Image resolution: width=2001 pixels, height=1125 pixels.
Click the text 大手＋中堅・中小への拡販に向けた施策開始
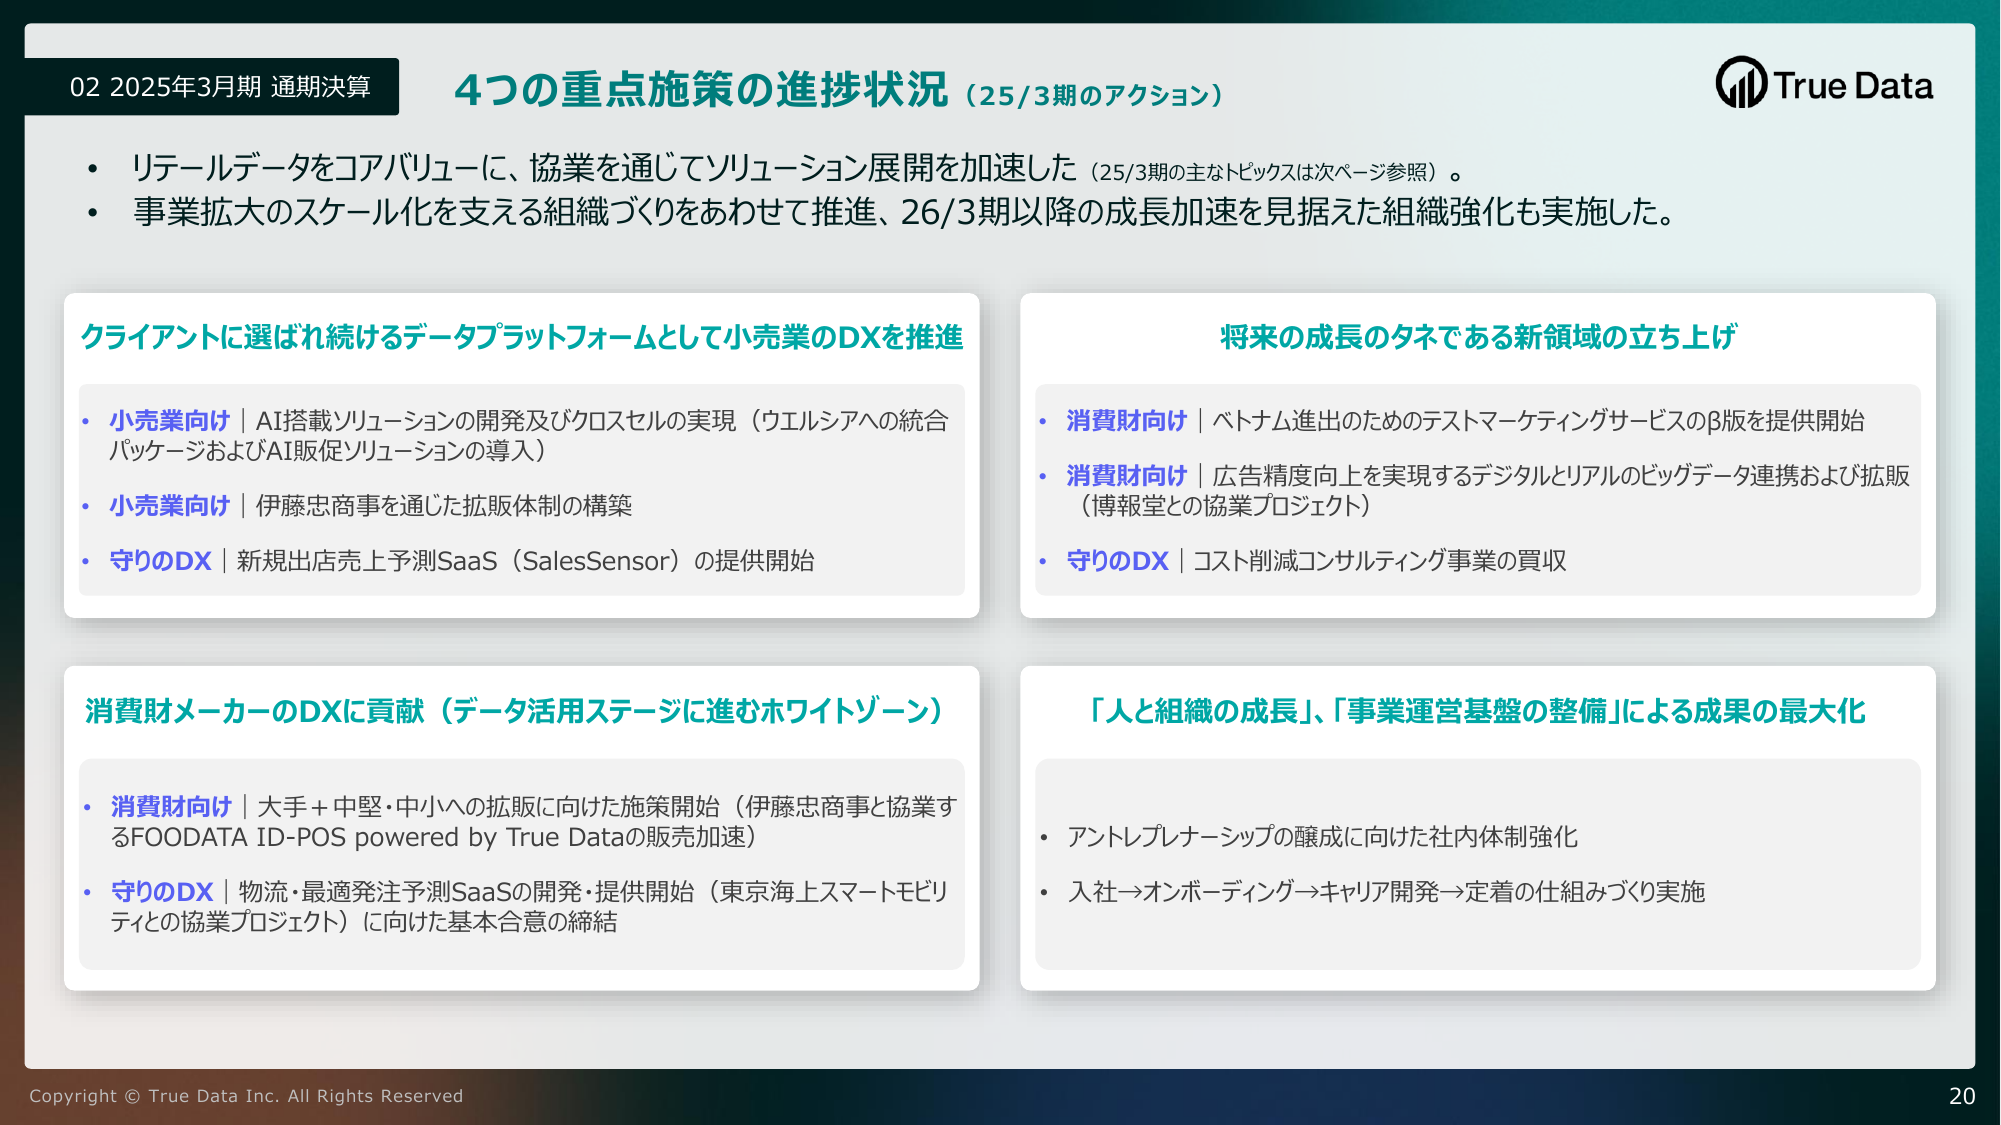[x=489, y=807]
